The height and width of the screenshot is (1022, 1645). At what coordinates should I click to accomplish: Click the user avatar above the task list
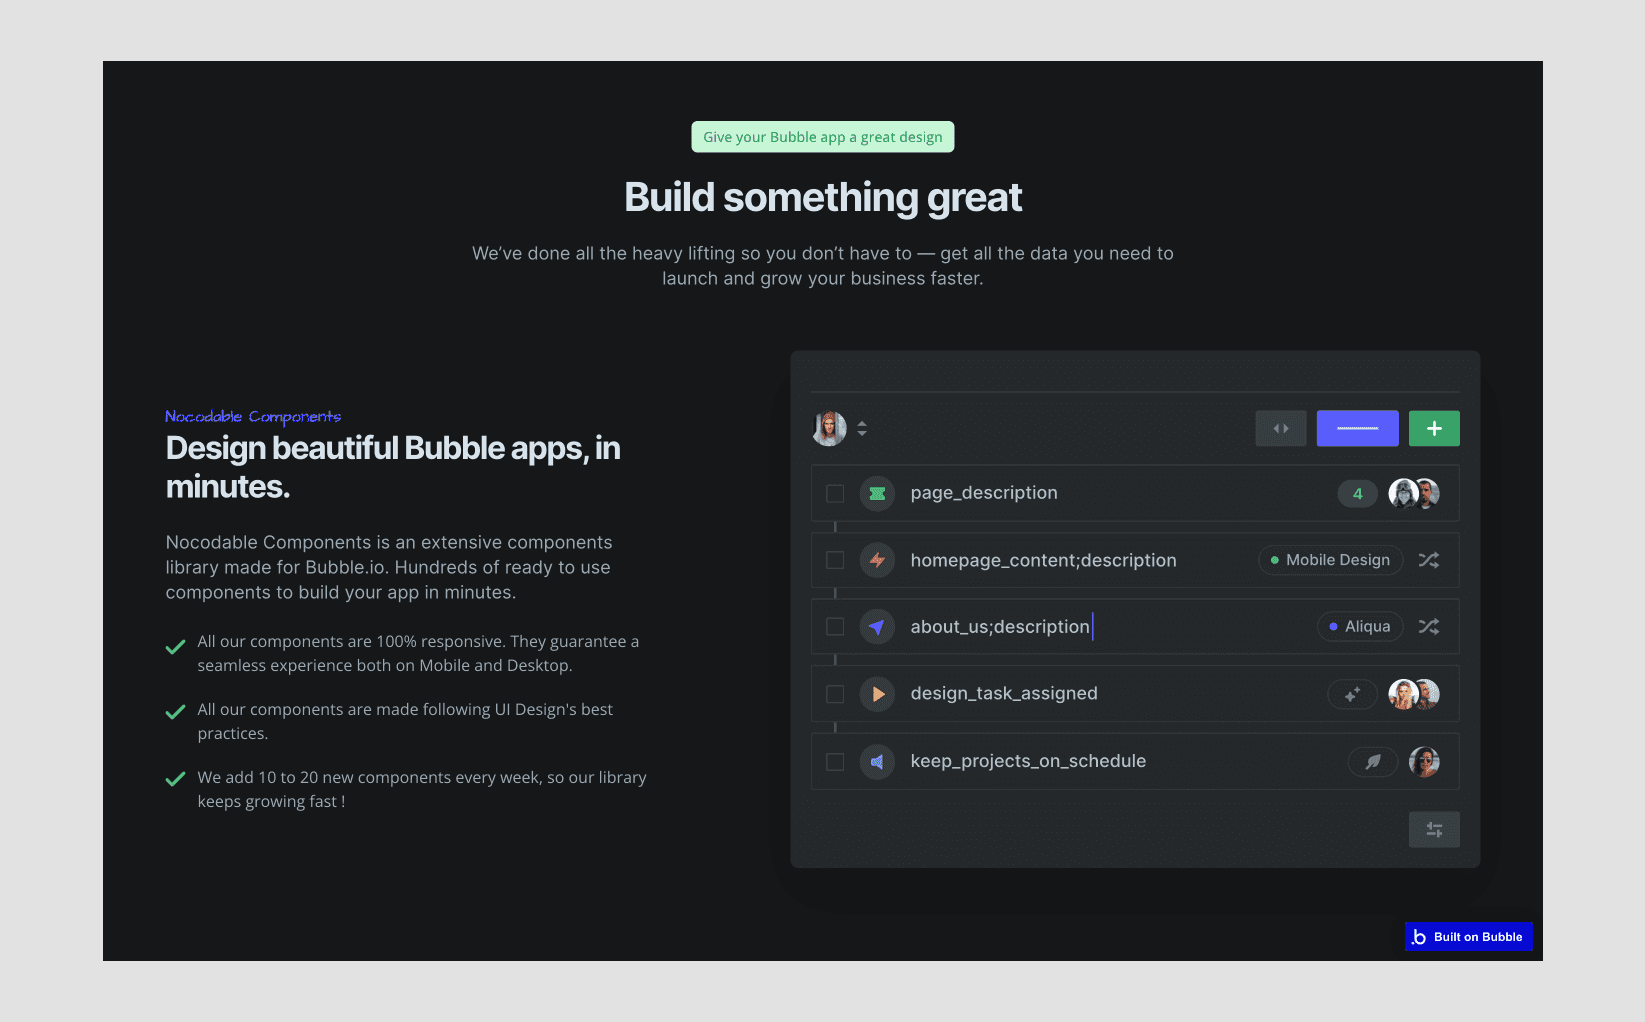point(829,429)
